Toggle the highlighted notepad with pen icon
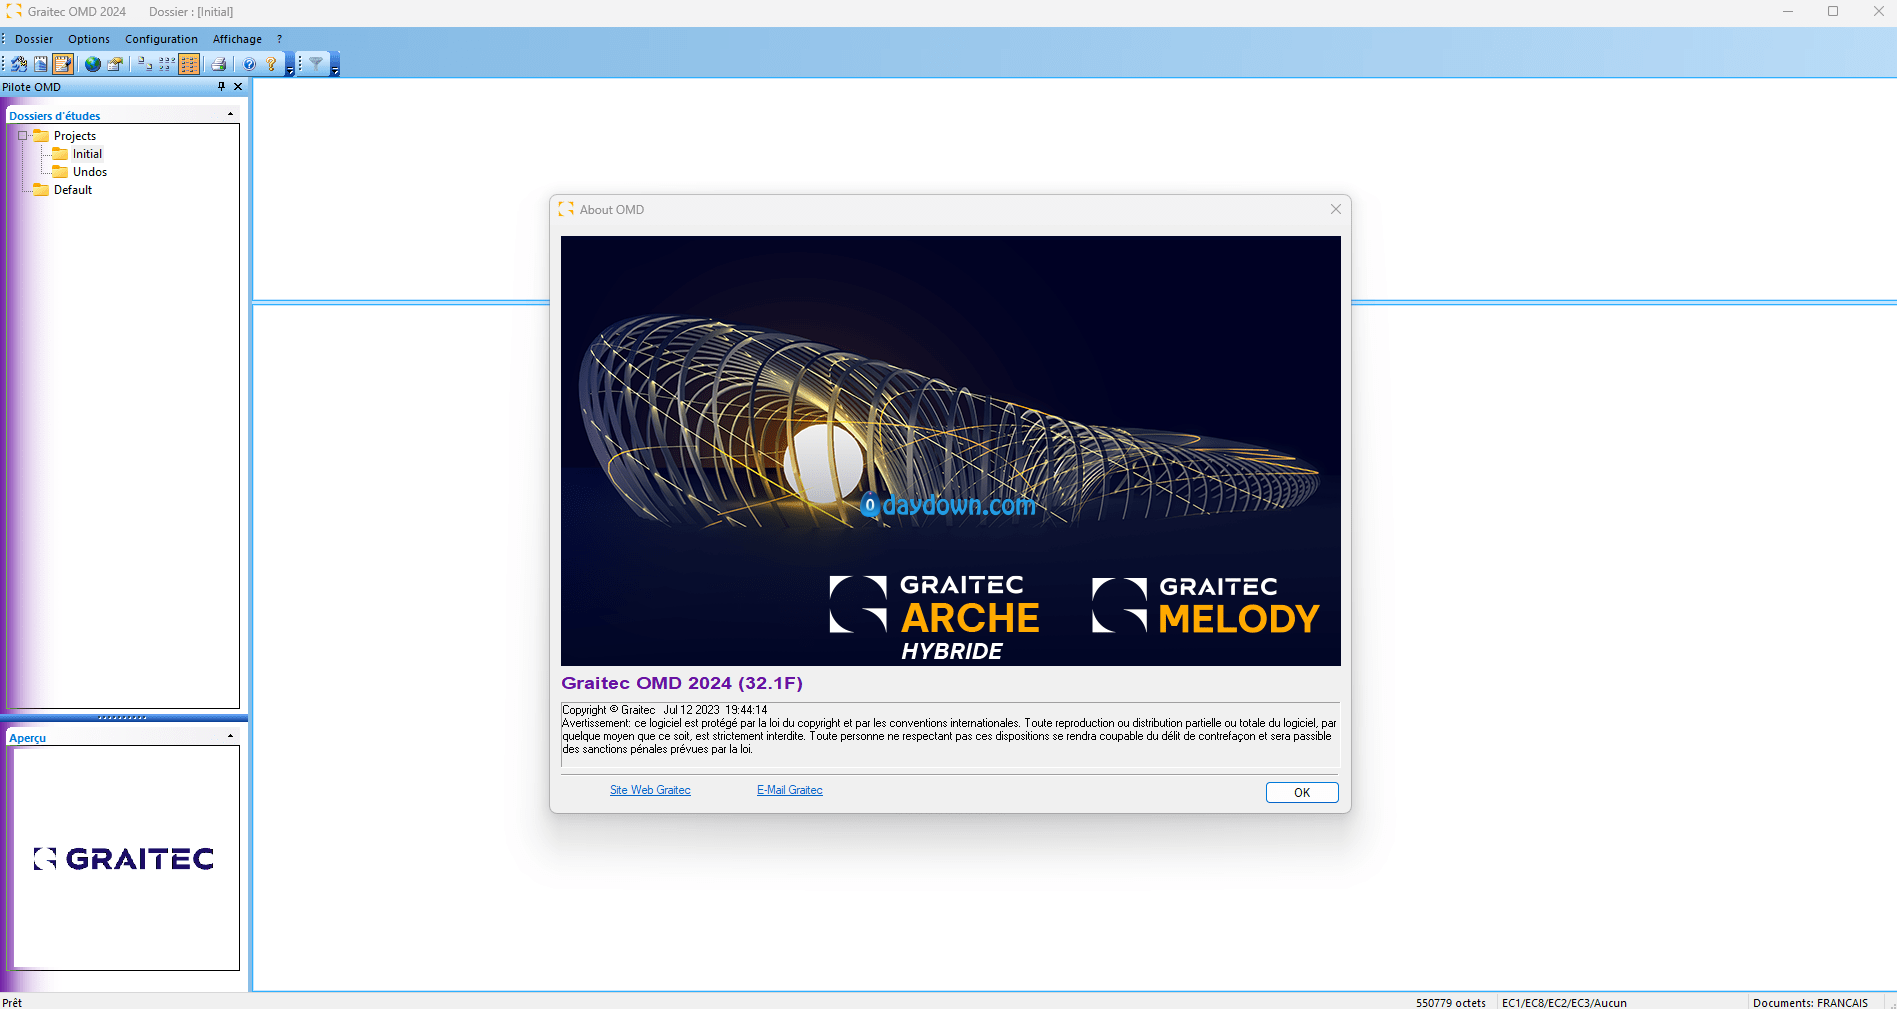The width and height of the screenshot is (1897, 1009). point(63,64)
